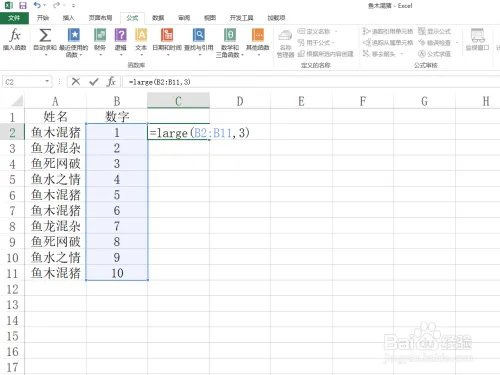The width and height of the screenshot is (500, 375).
Task: Switch to the Insert (插入) tab
Action: coord(68,18)
